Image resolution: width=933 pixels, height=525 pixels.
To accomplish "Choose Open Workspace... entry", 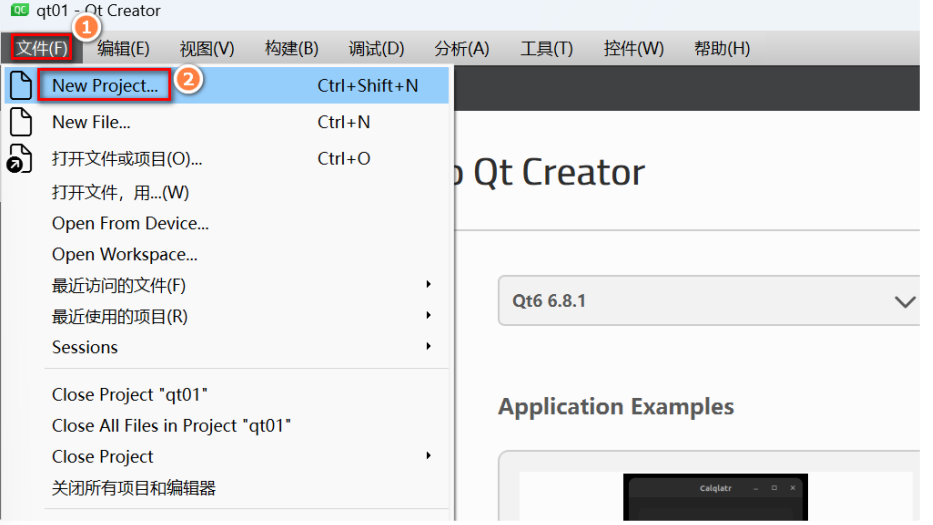I will (x=227, y=254).
